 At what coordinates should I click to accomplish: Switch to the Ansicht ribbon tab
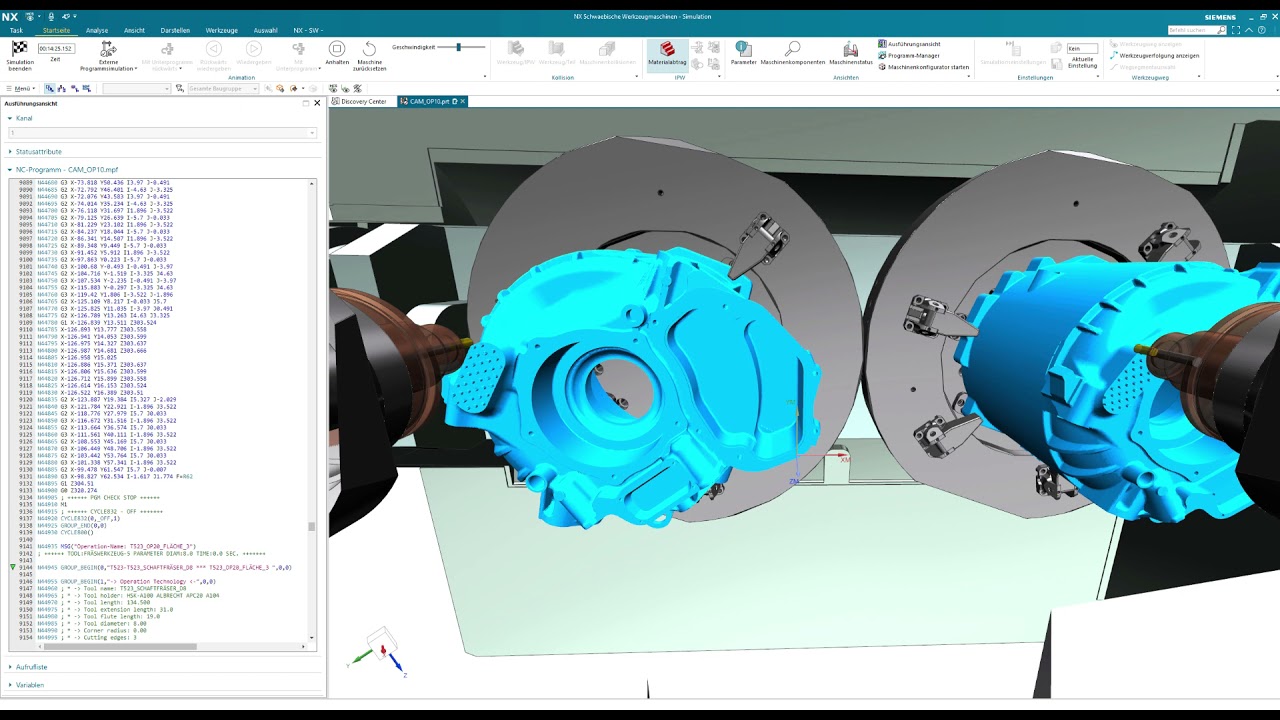pos(134,30)
